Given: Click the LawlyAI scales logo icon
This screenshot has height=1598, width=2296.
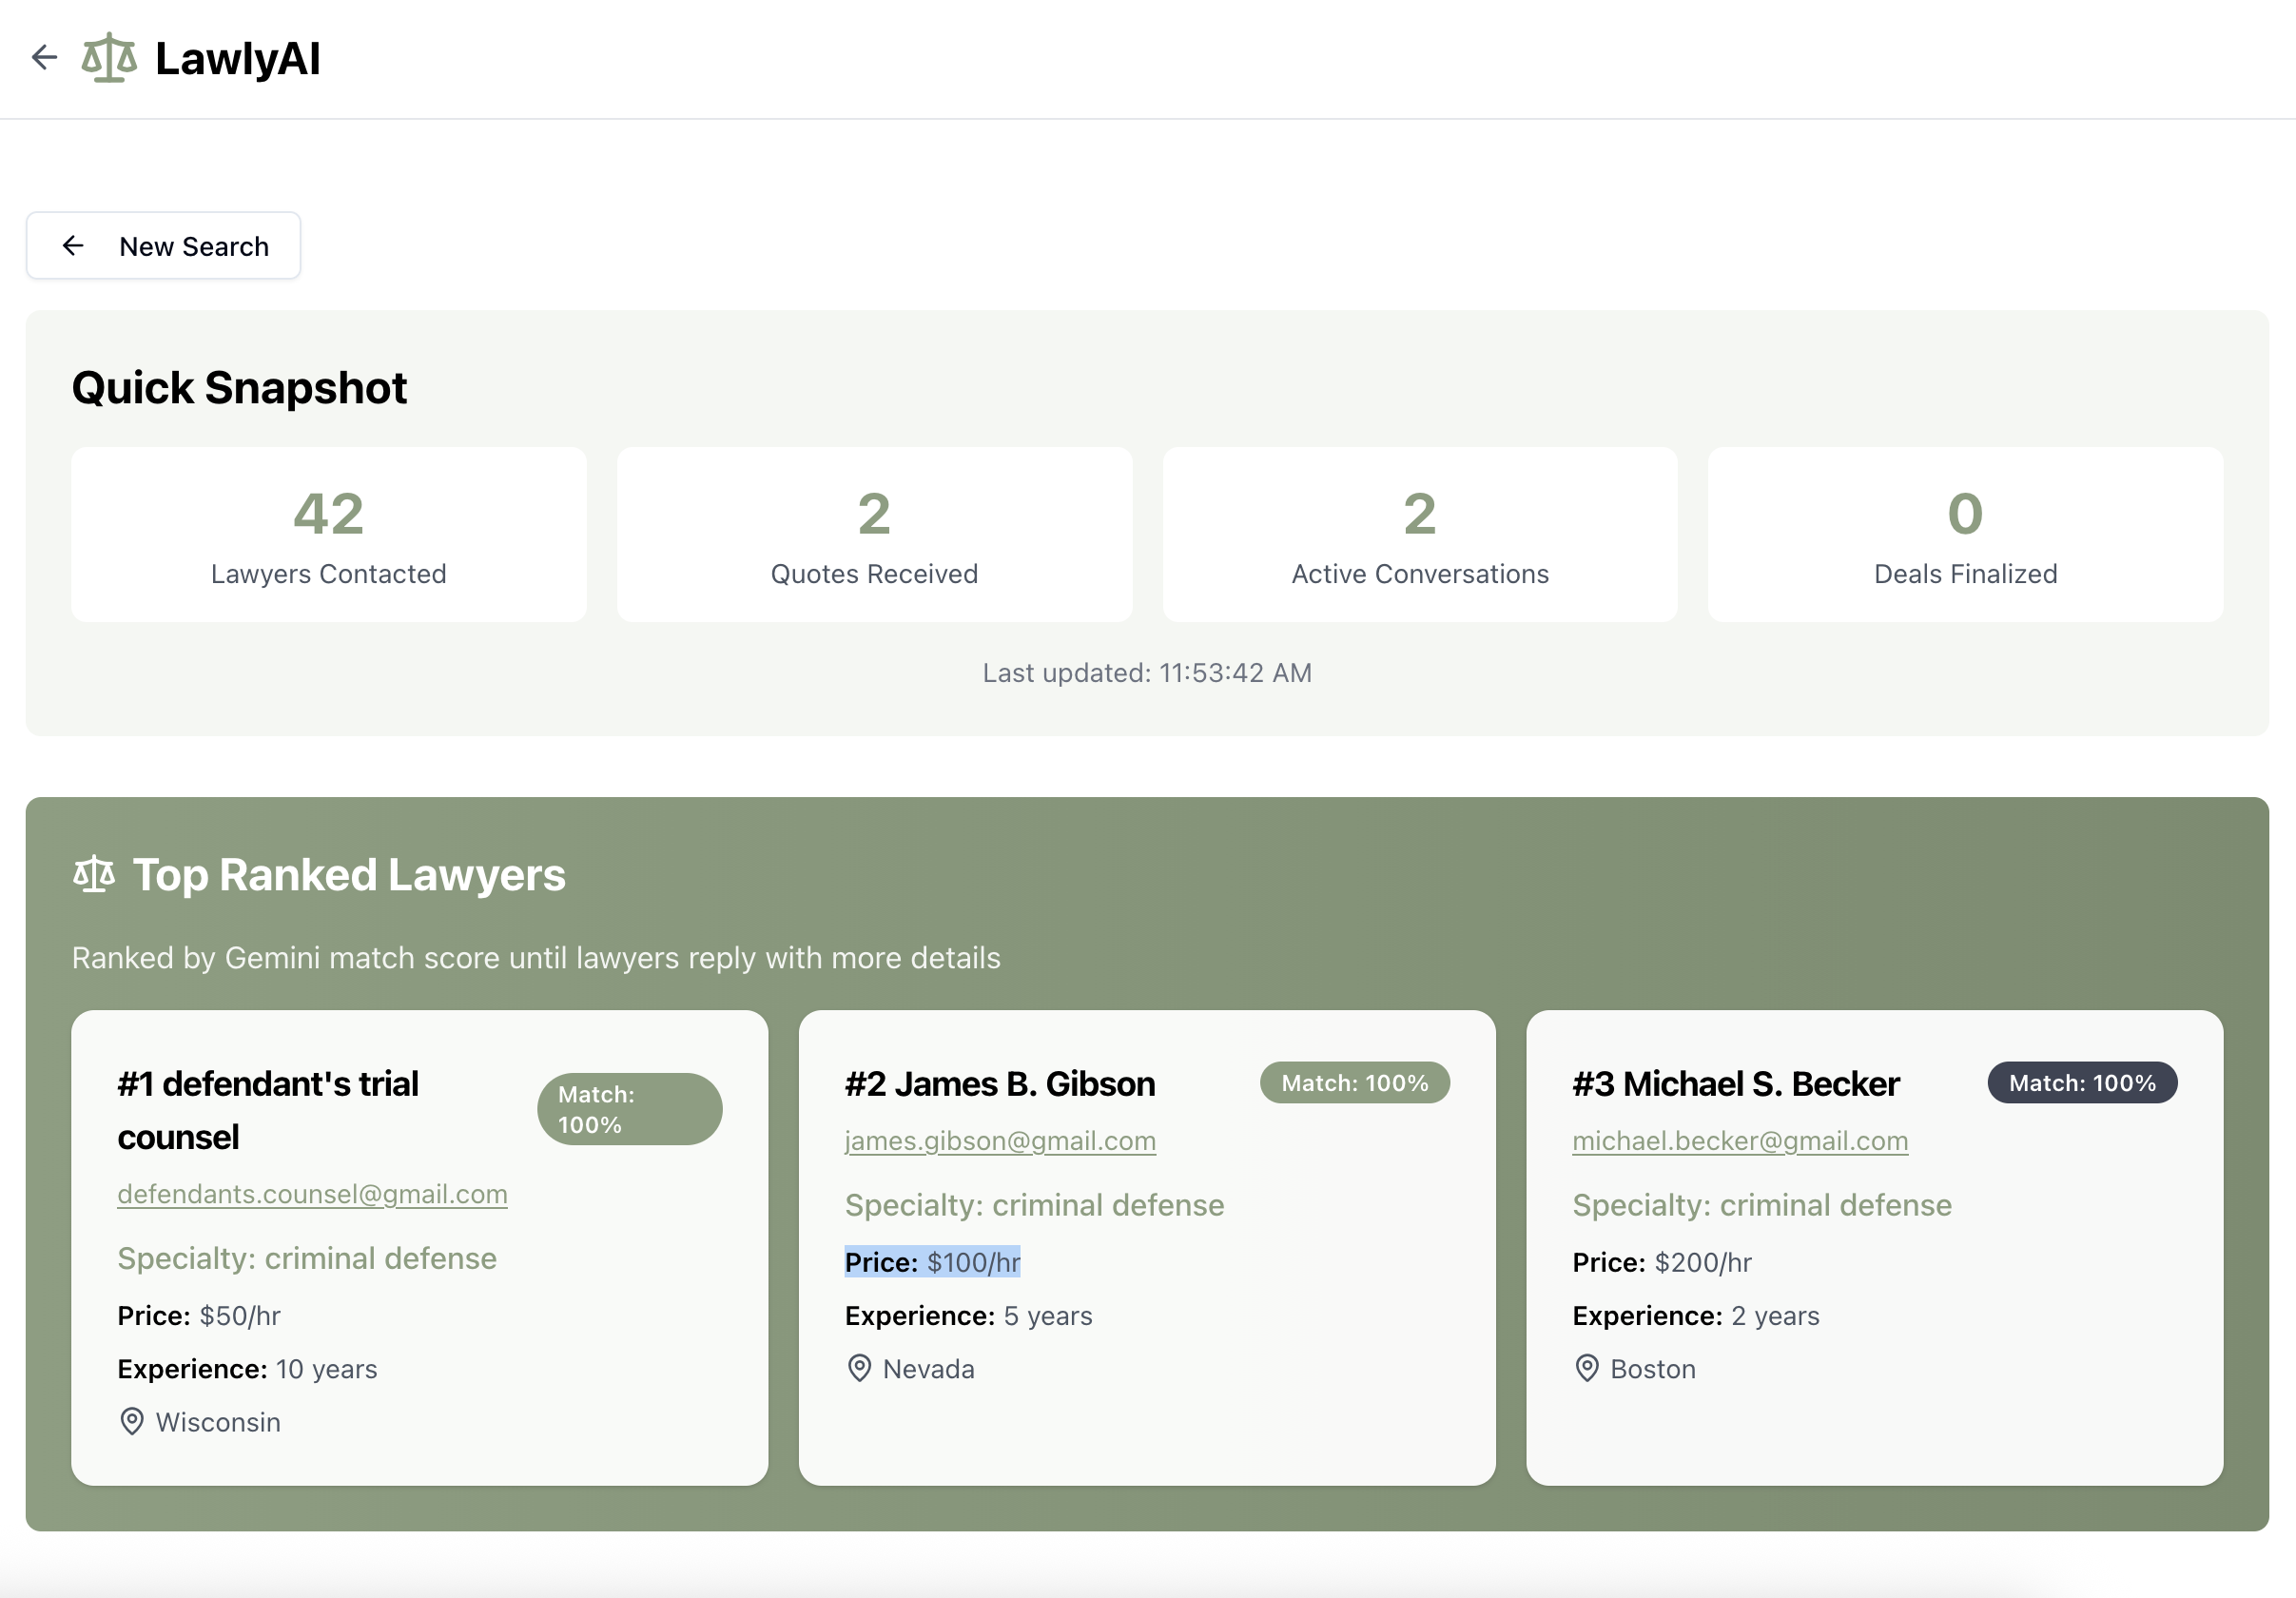Looking at the screenshot, I should coord(109,58).
